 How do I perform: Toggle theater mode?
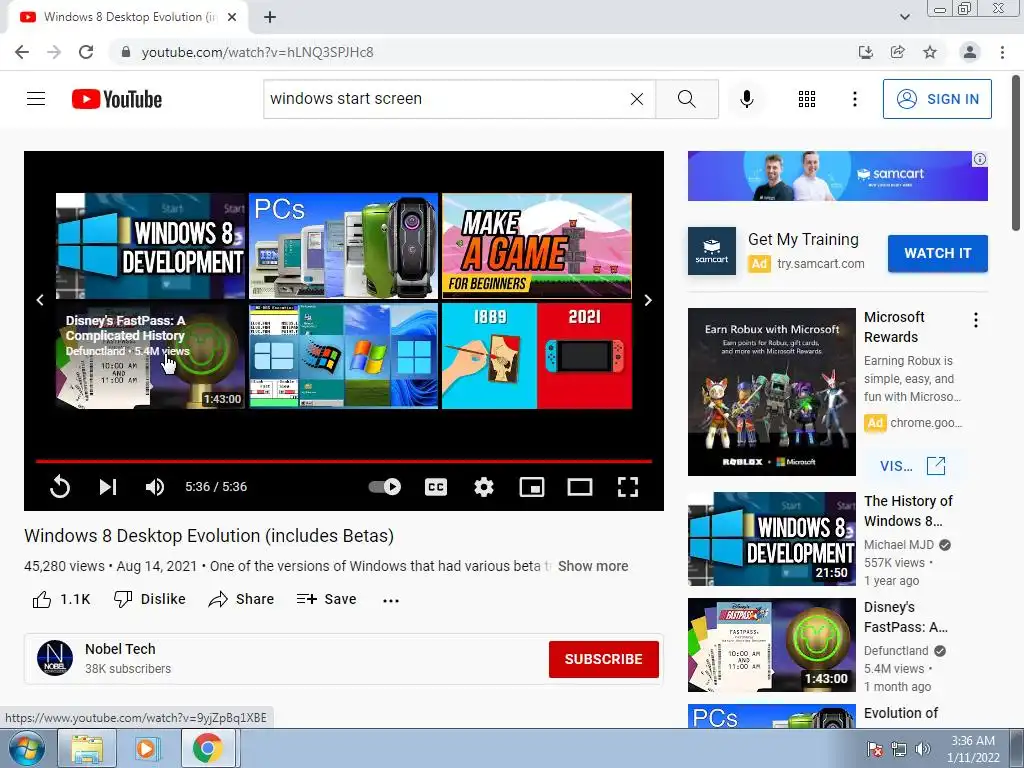click(580, 487)
